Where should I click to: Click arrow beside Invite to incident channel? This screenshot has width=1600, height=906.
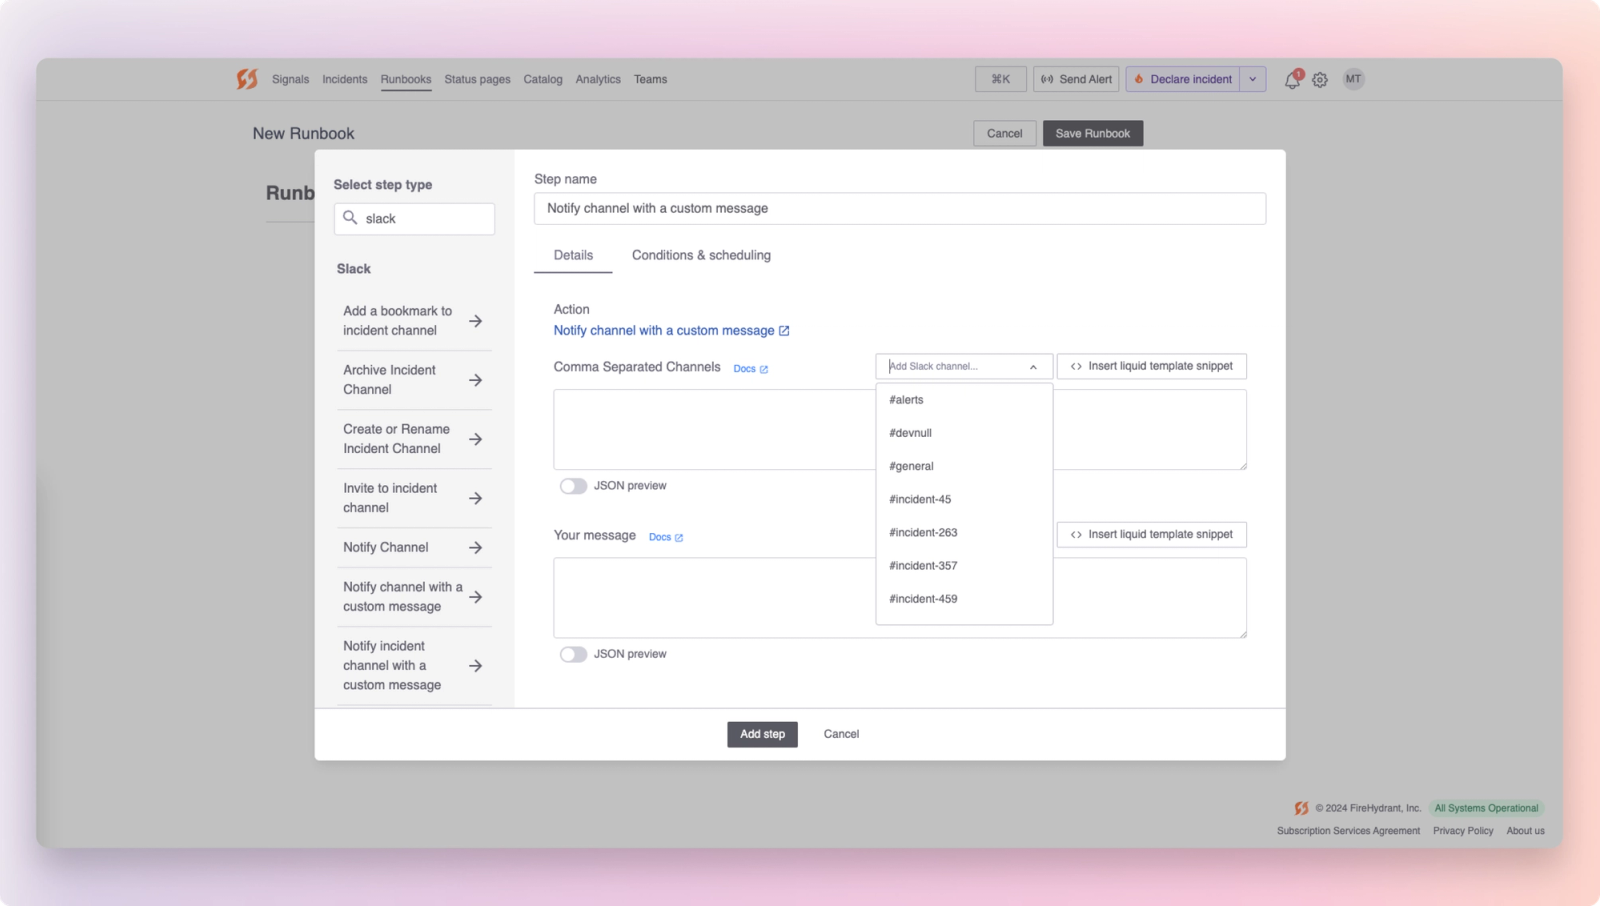pos(476,498)
